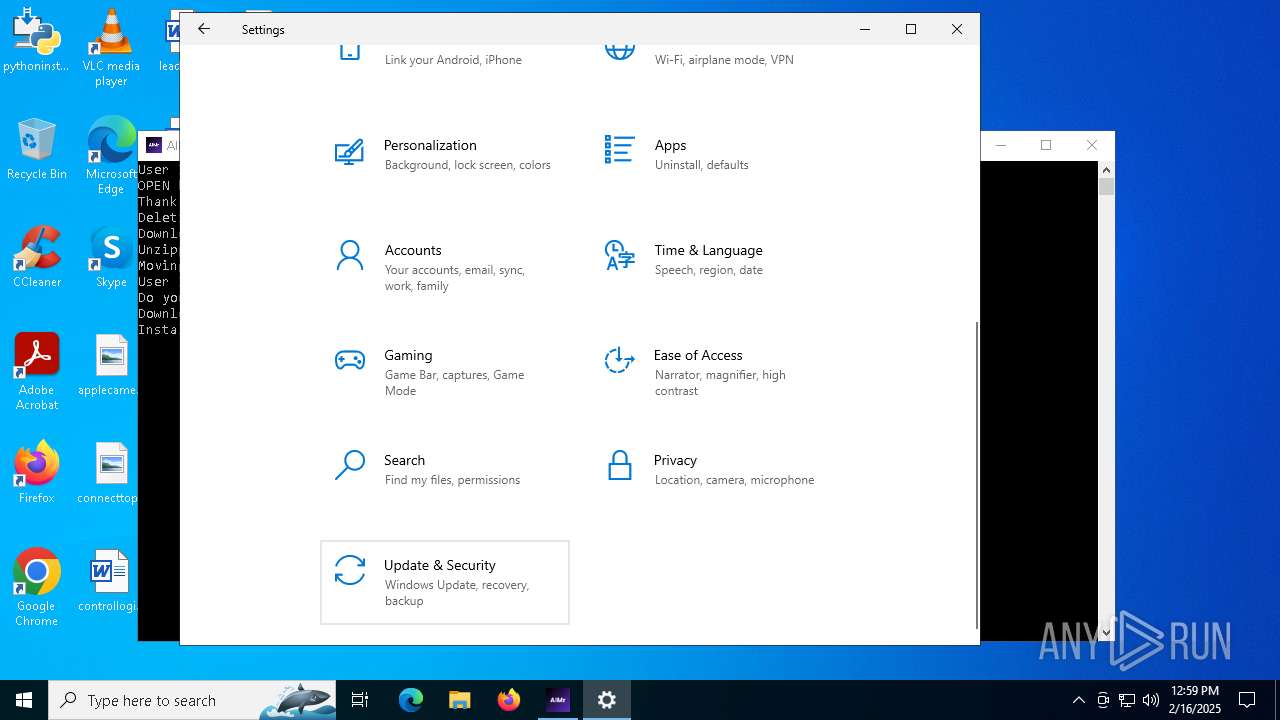Click 'Location, camera, microphone' description

point(734,480)
